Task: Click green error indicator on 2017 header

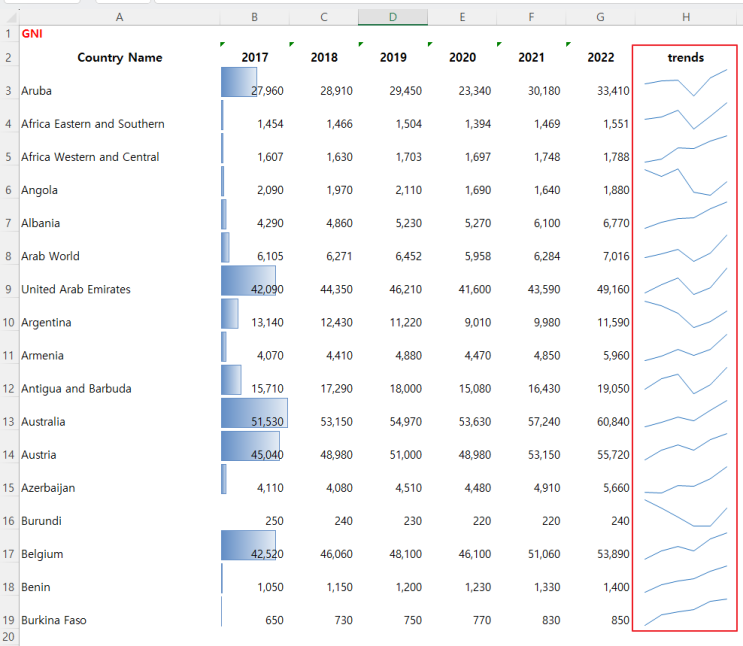Action: 223,44
